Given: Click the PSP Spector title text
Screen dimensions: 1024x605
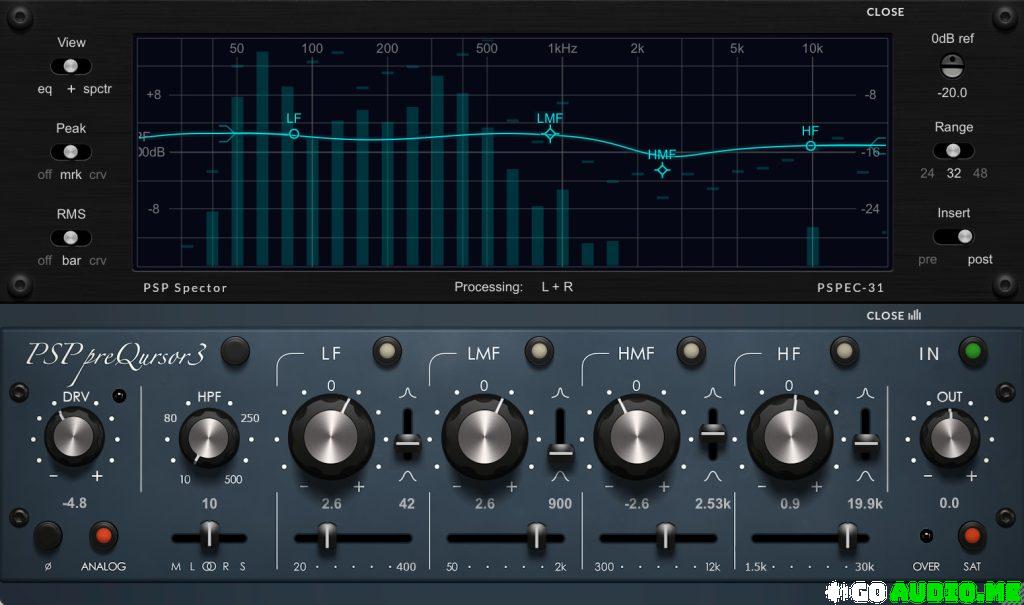Looking at the screenshot, I should [x=185, y=287].
